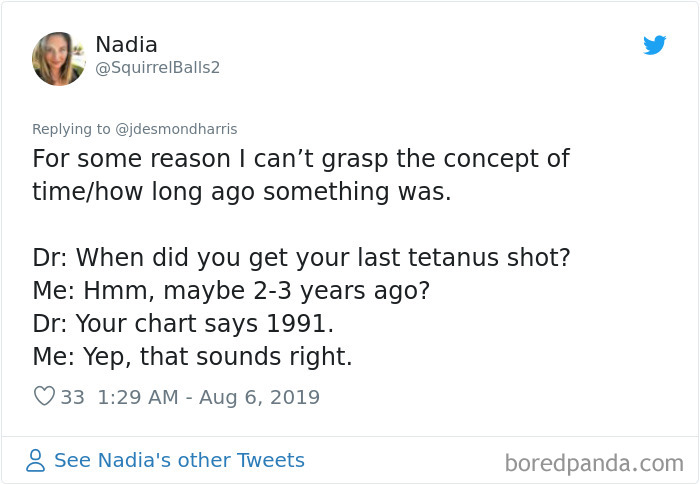Click the Twitter bird logo

pyautogui.click(x=654, y=45)
